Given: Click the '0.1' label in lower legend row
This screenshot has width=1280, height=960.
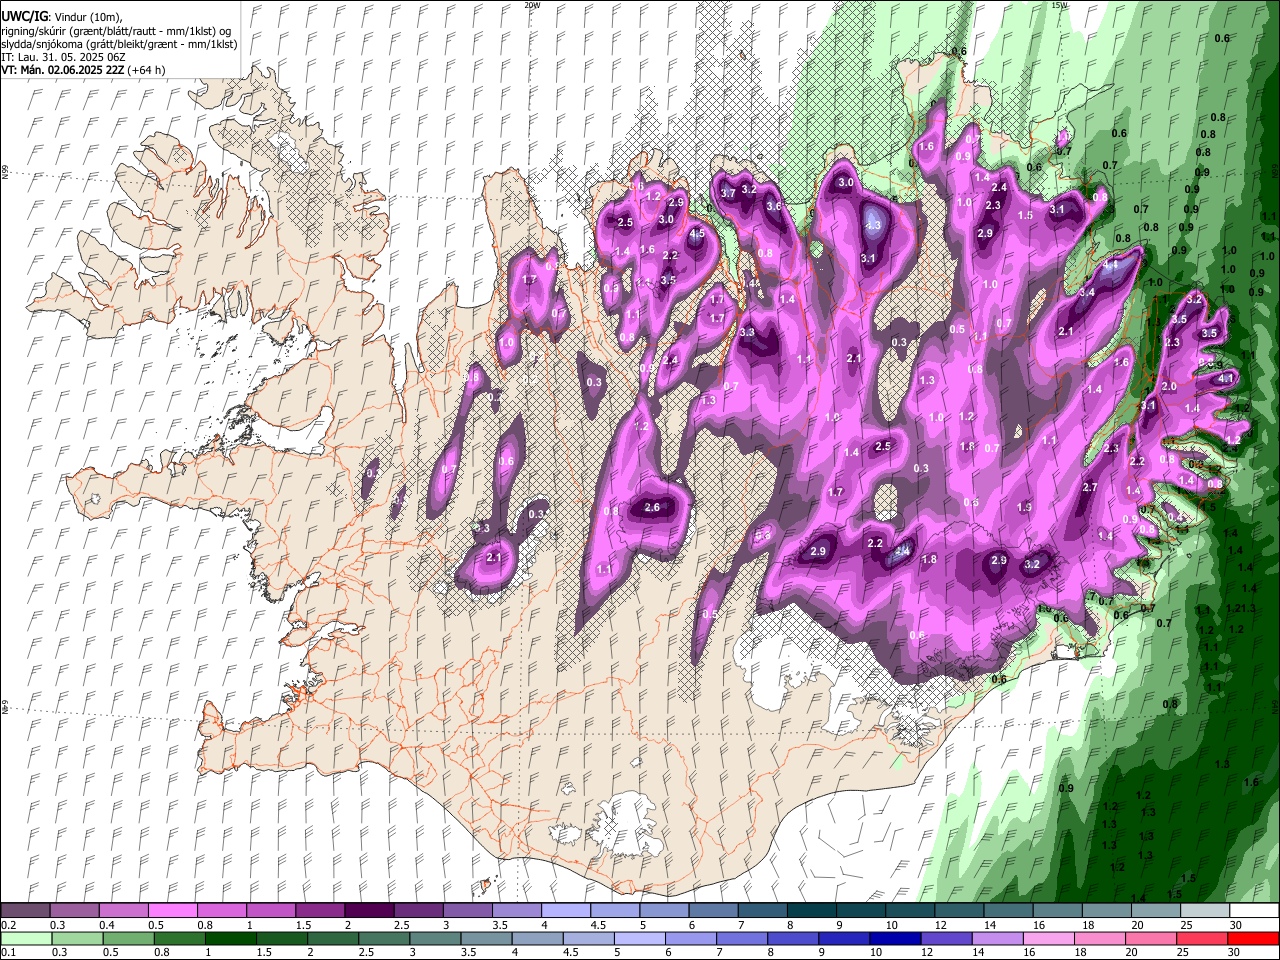Looking at the screenshot, I should [x=9, y=953].
